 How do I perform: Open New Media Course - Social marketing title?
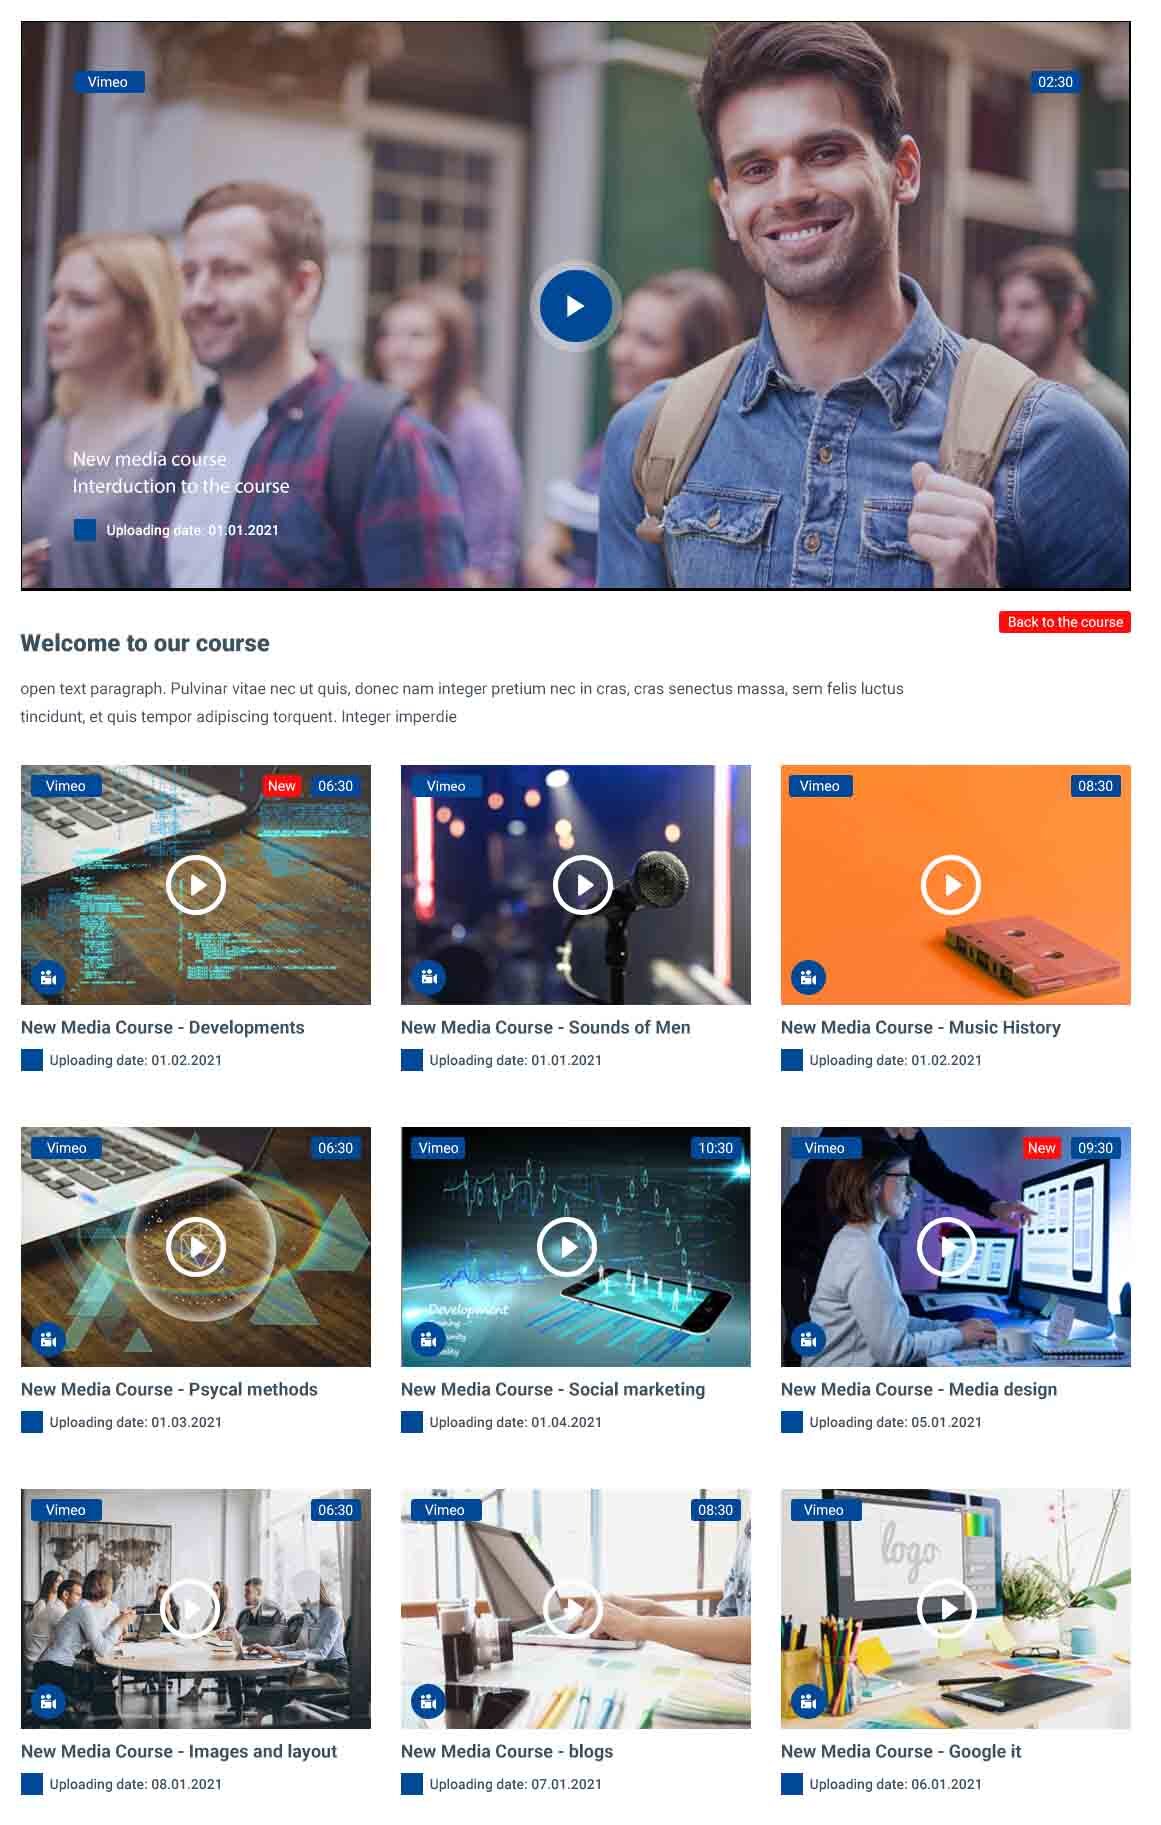(552, 1389)
